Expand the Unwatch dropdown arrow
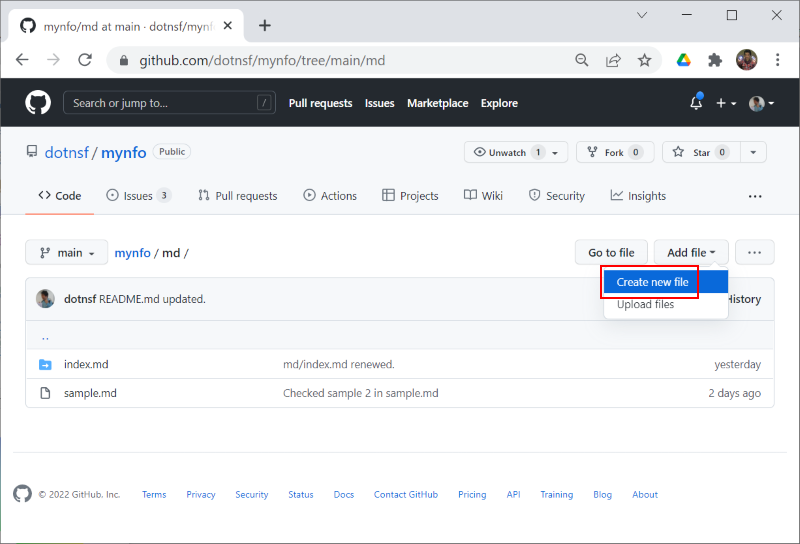The width and height of the screenshot is (800, 544). [x=556, y=153]
